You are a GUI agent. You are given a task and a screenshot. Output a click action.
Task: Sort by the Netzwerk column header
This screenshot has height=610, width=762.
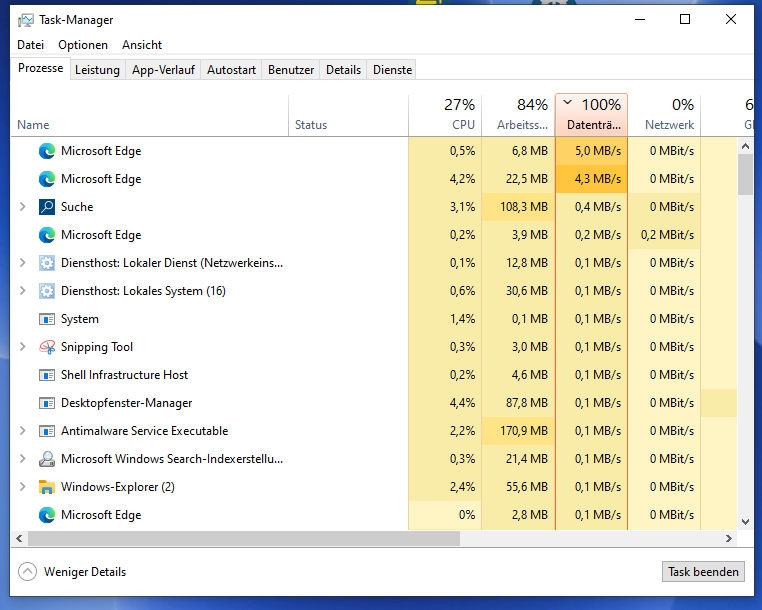click(x=664, y=115)
